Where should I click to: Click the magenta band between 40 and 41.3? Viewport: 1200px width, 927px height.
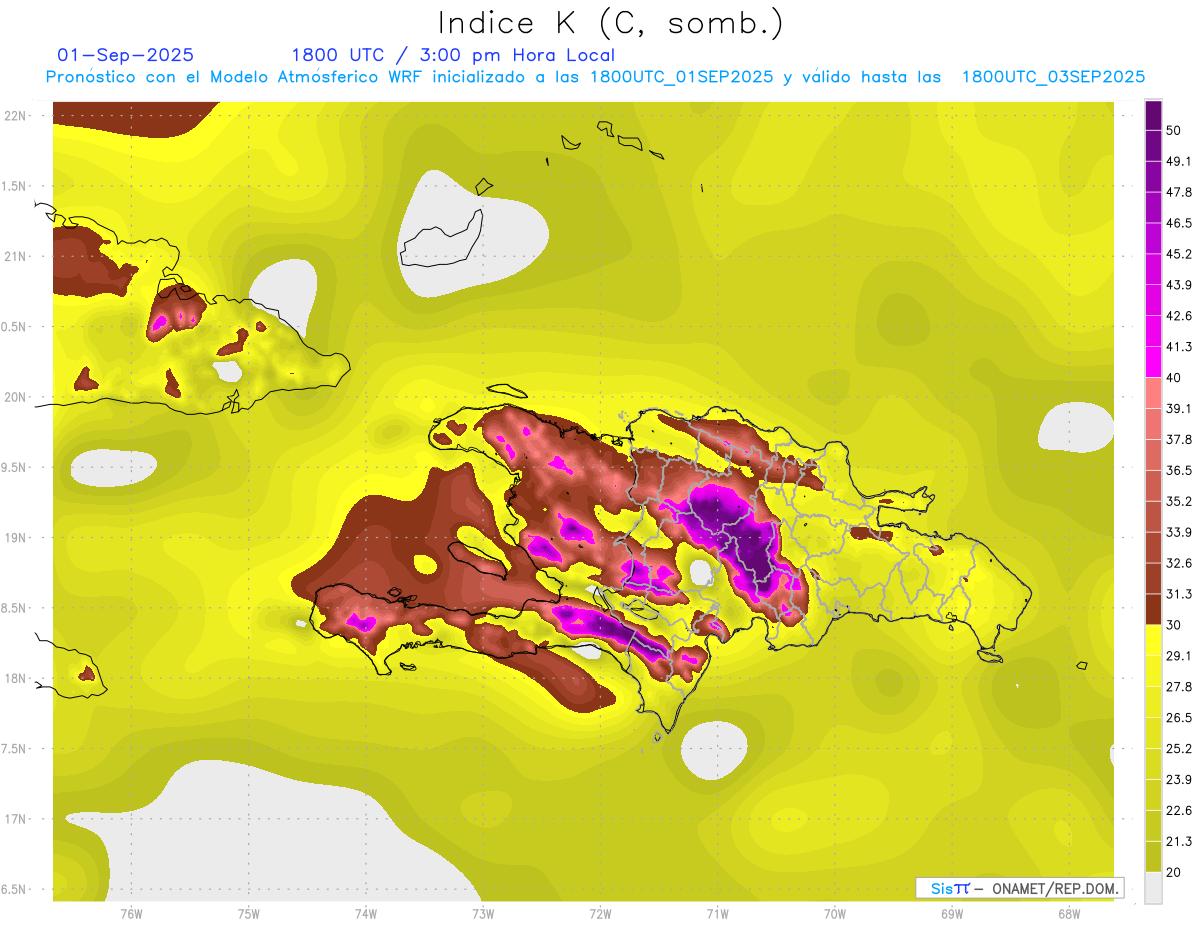tap(1153, 361)
